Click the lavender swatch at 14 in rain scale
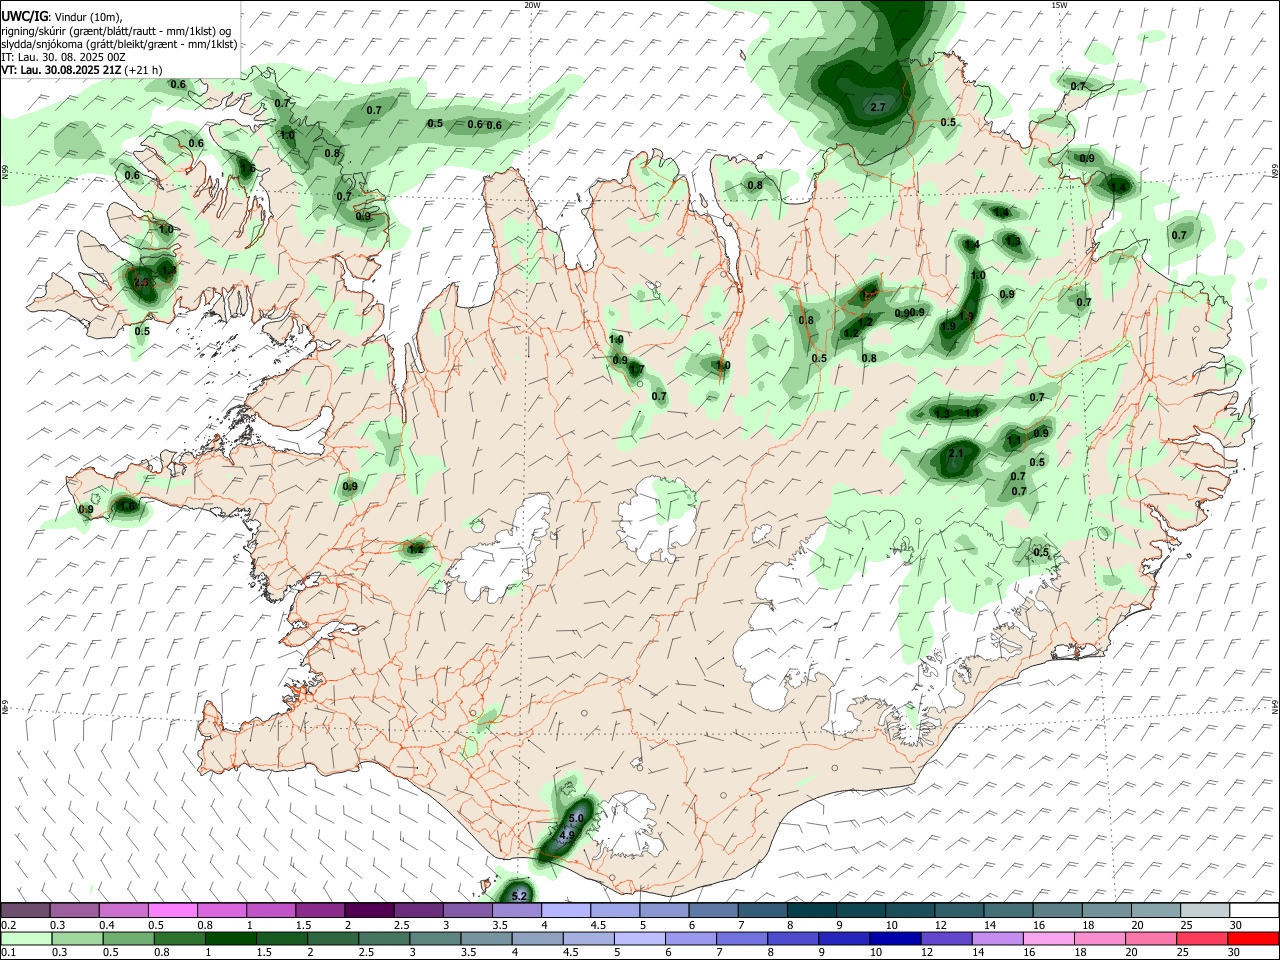This screenshot has width=1280, height=960. (998, 938)
